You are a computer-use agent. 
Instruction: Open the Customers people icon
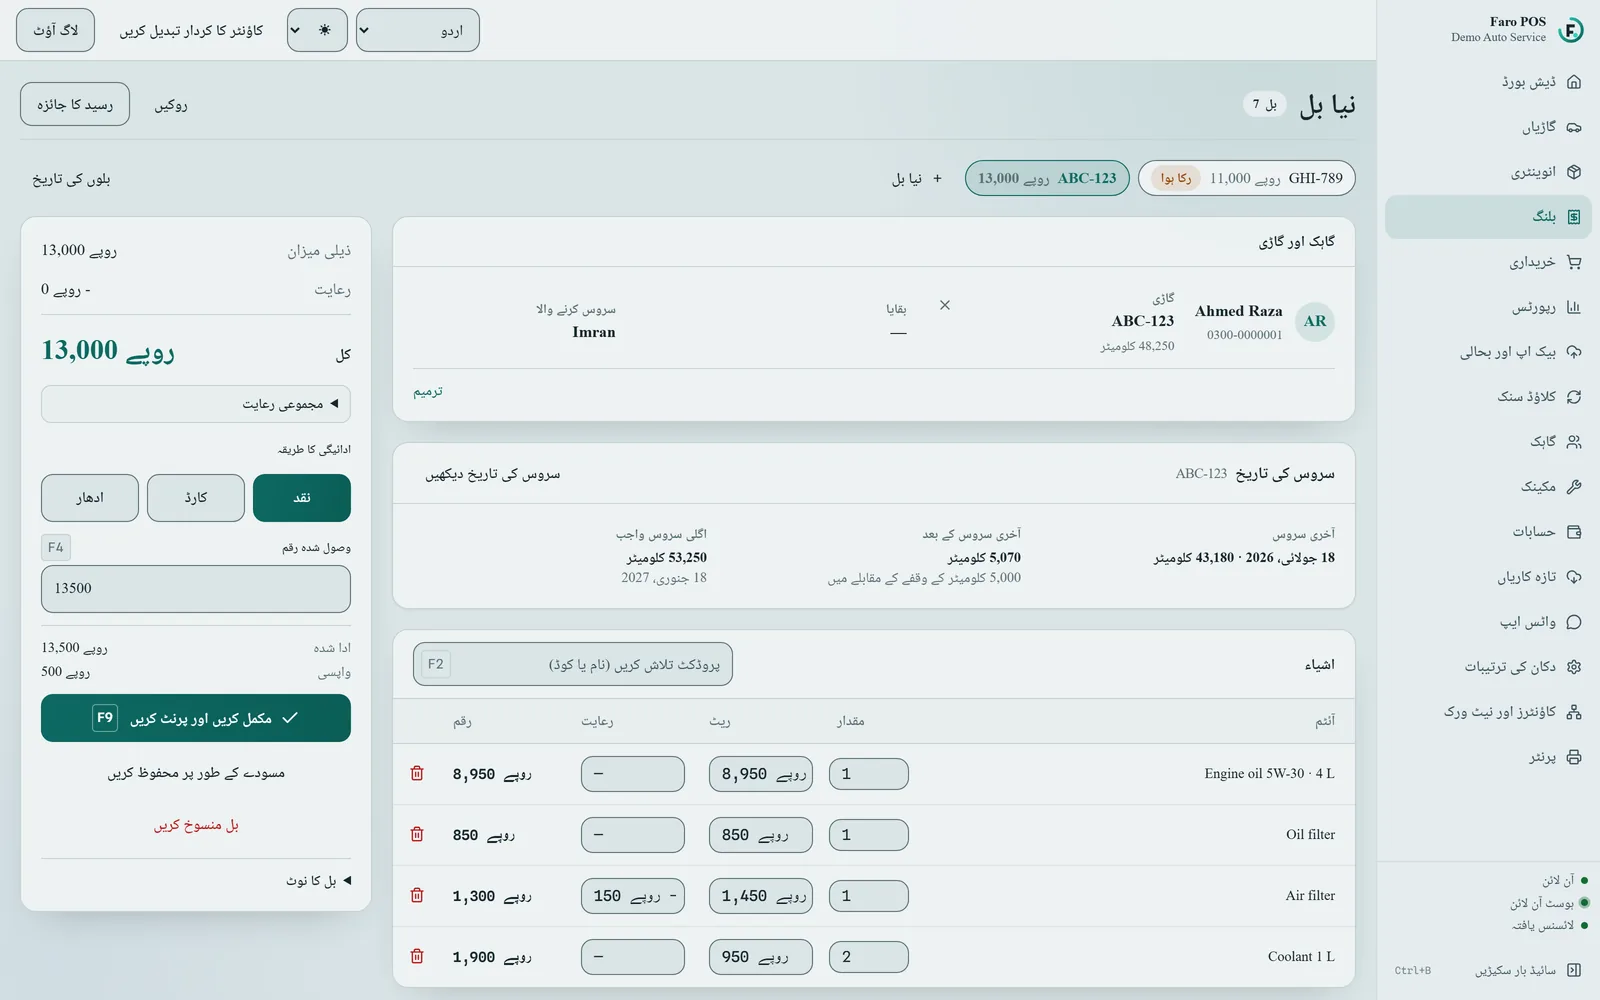pos(1574,442)
